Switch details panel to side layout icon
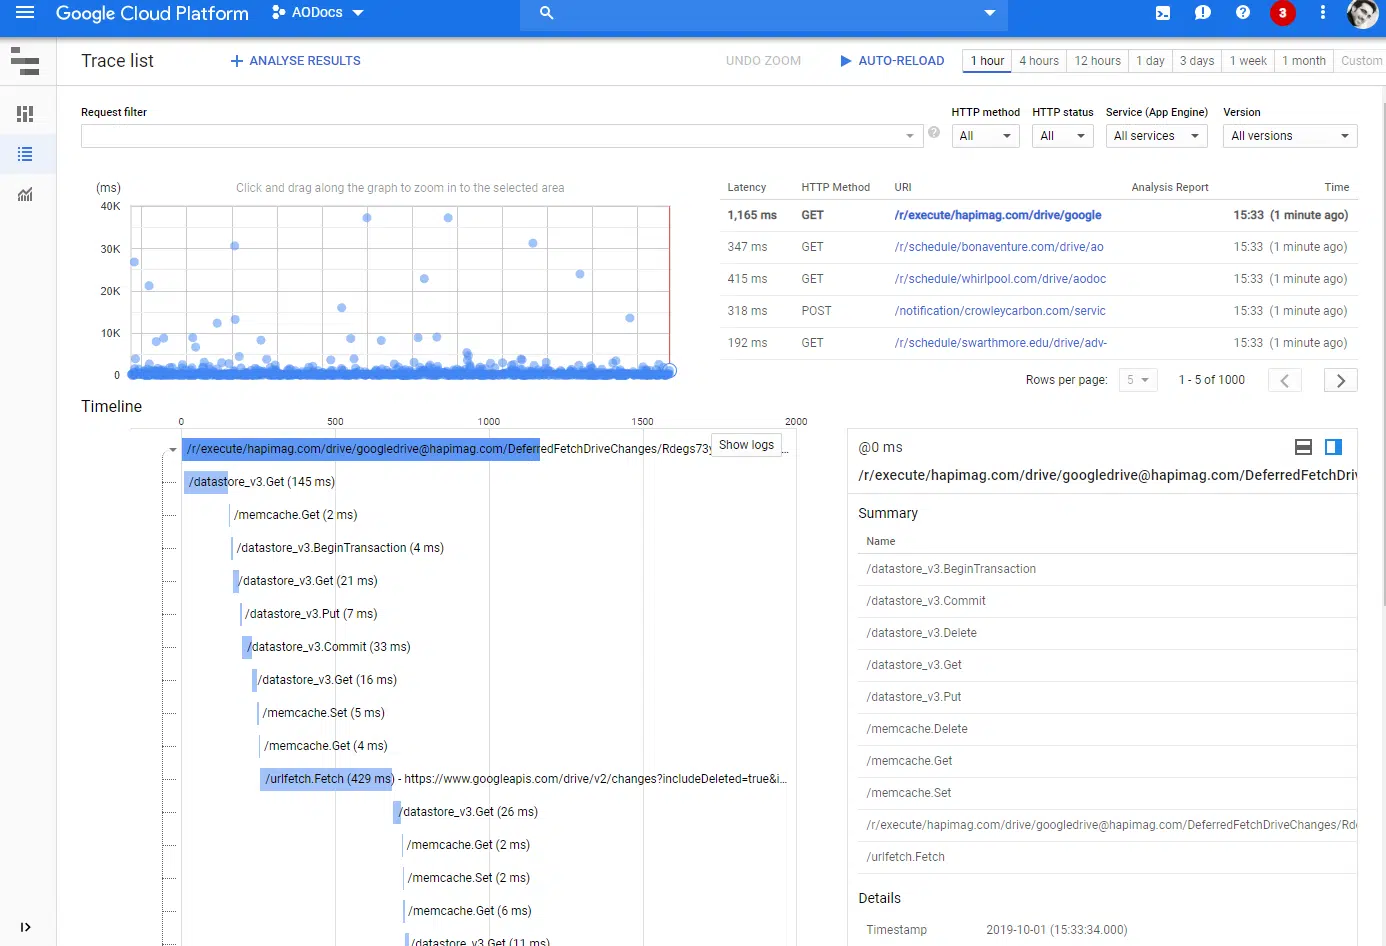Image resolution: width=1386 pixels, height=946 pixels. tap(1333, 447)
